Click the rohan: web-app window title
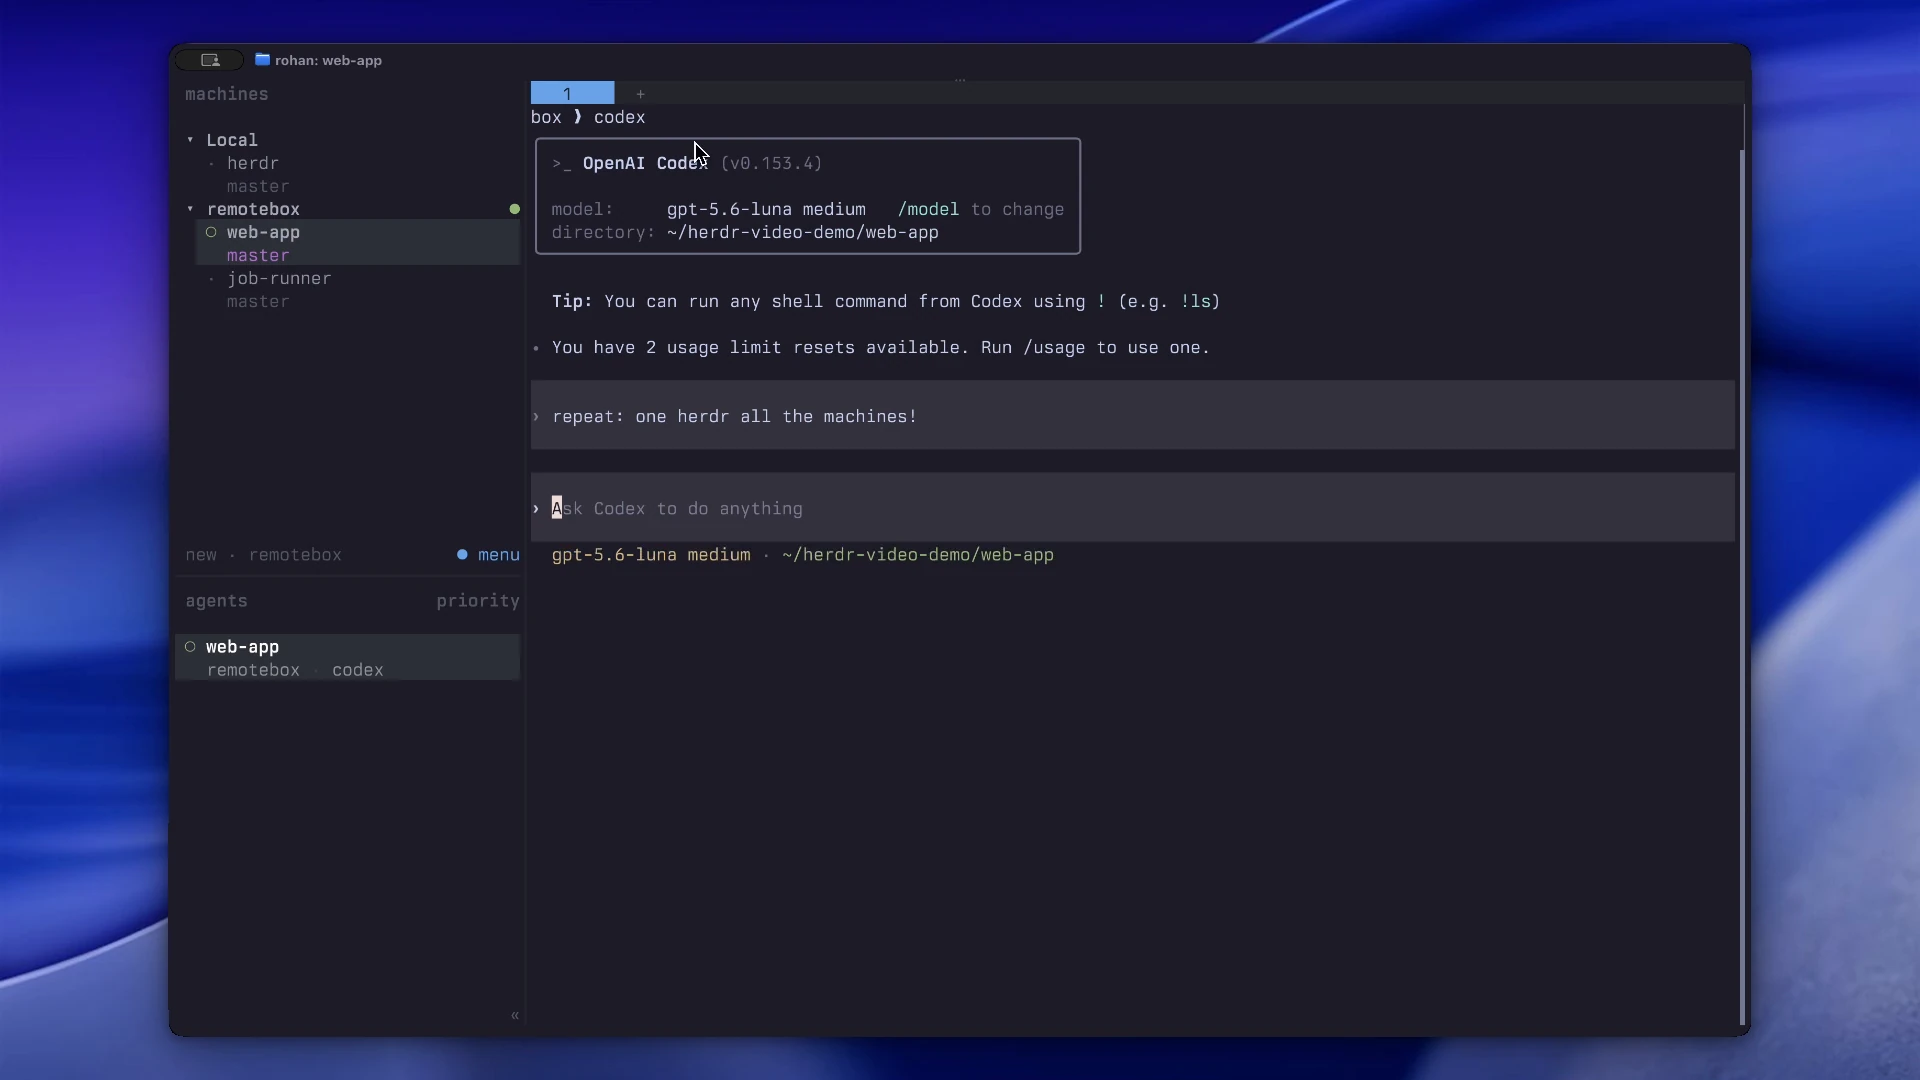 tap(328, 60)
